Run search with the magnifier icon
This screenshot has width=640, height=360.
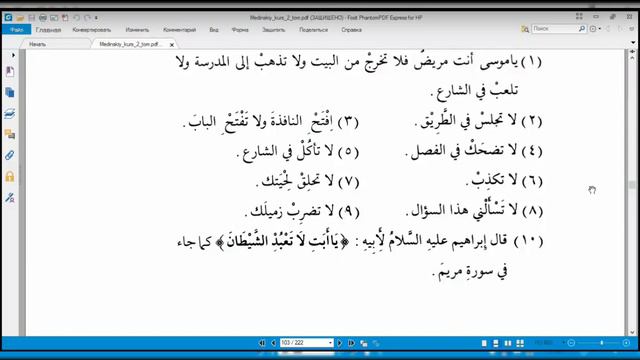582,29
